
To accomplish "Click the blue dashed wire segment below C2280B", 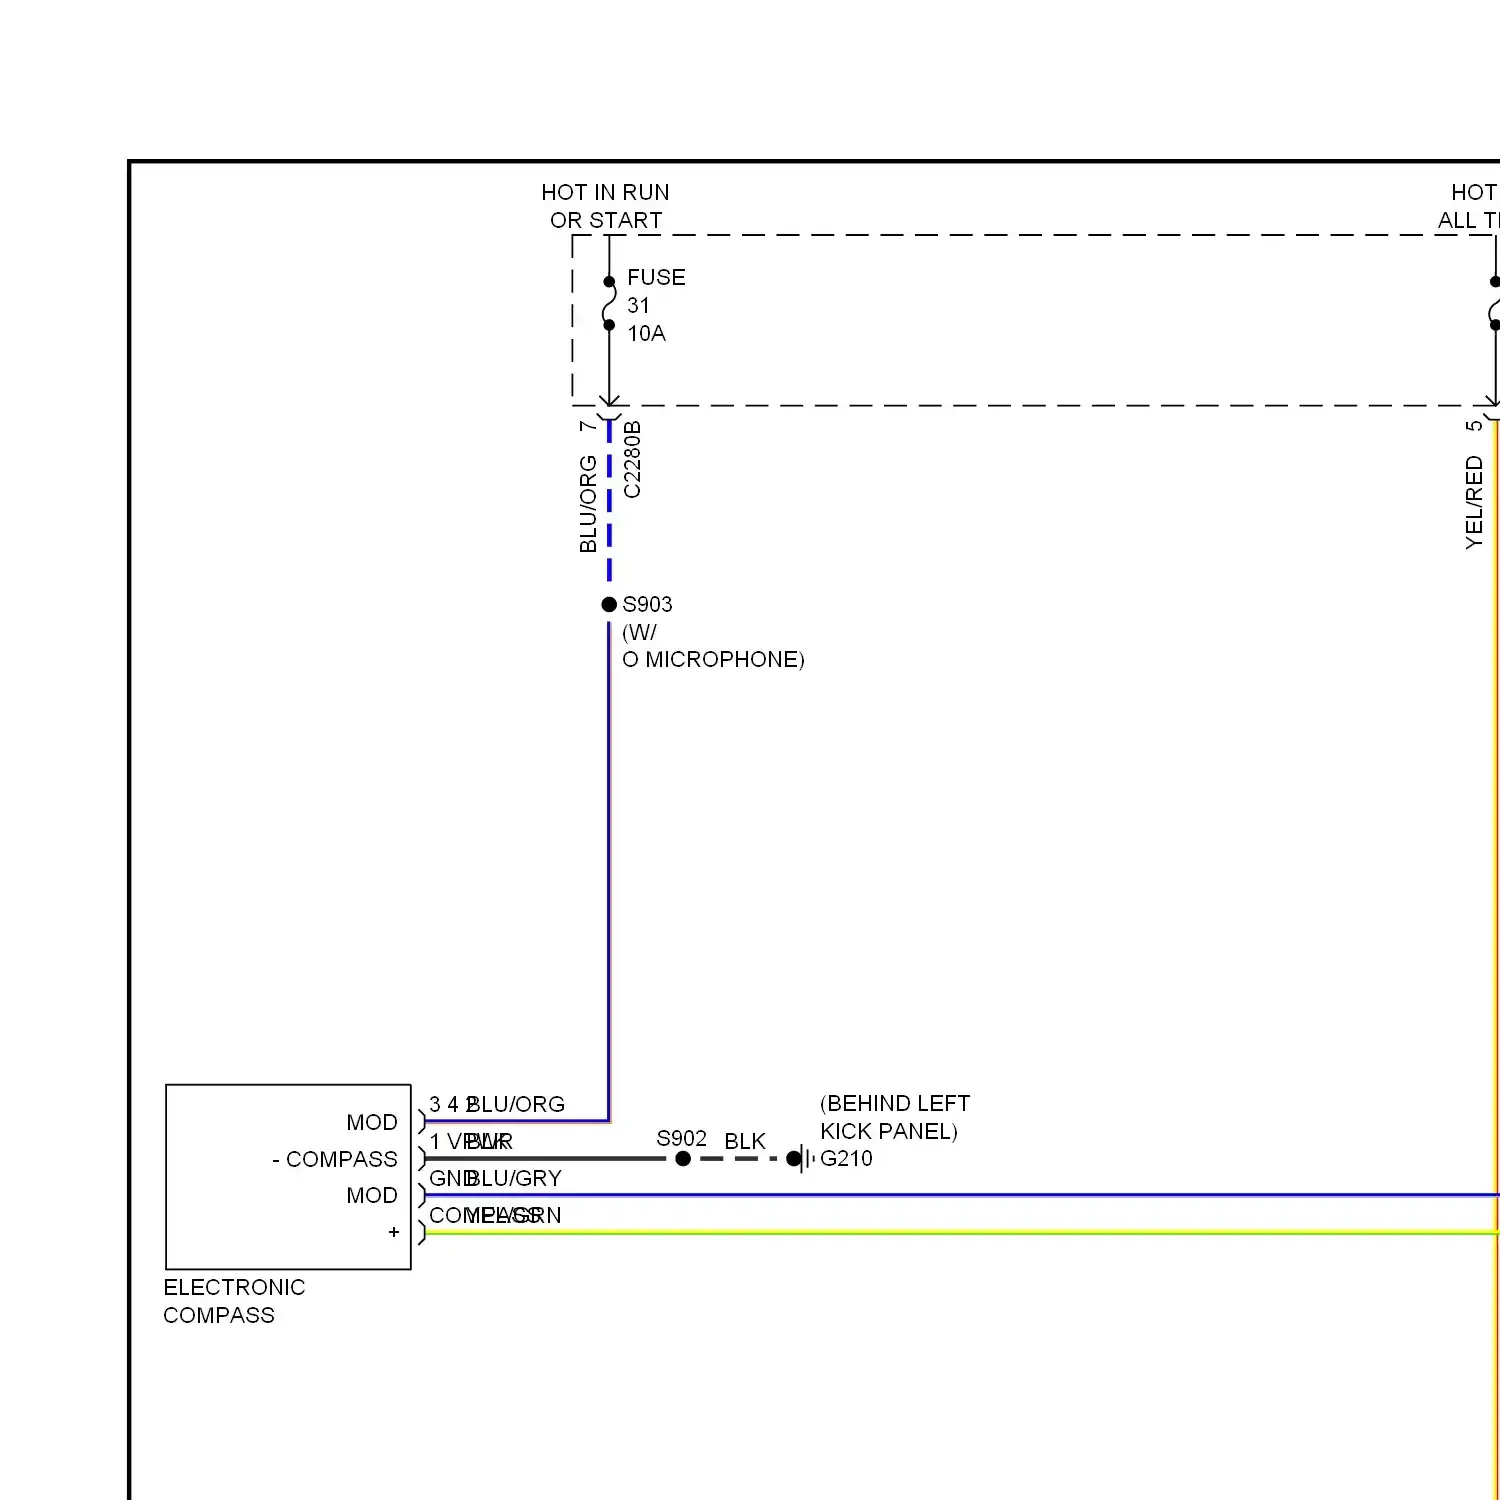I will point(609,500).
